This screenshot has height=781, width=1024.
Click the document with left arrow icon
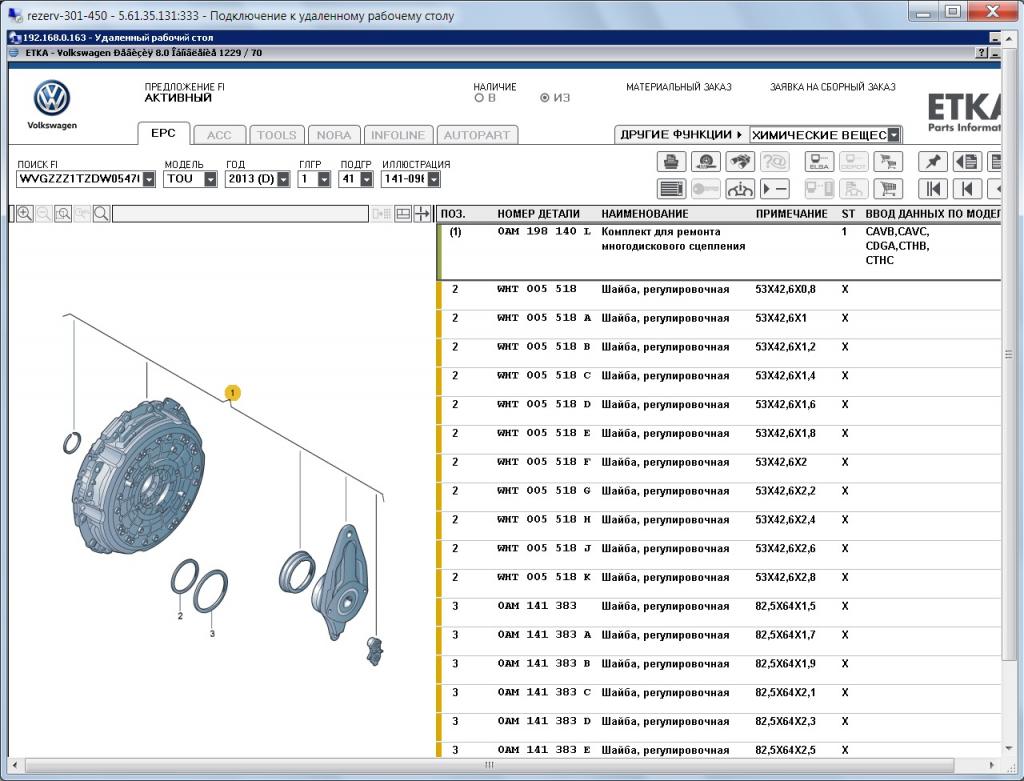(x=967, y=161)
